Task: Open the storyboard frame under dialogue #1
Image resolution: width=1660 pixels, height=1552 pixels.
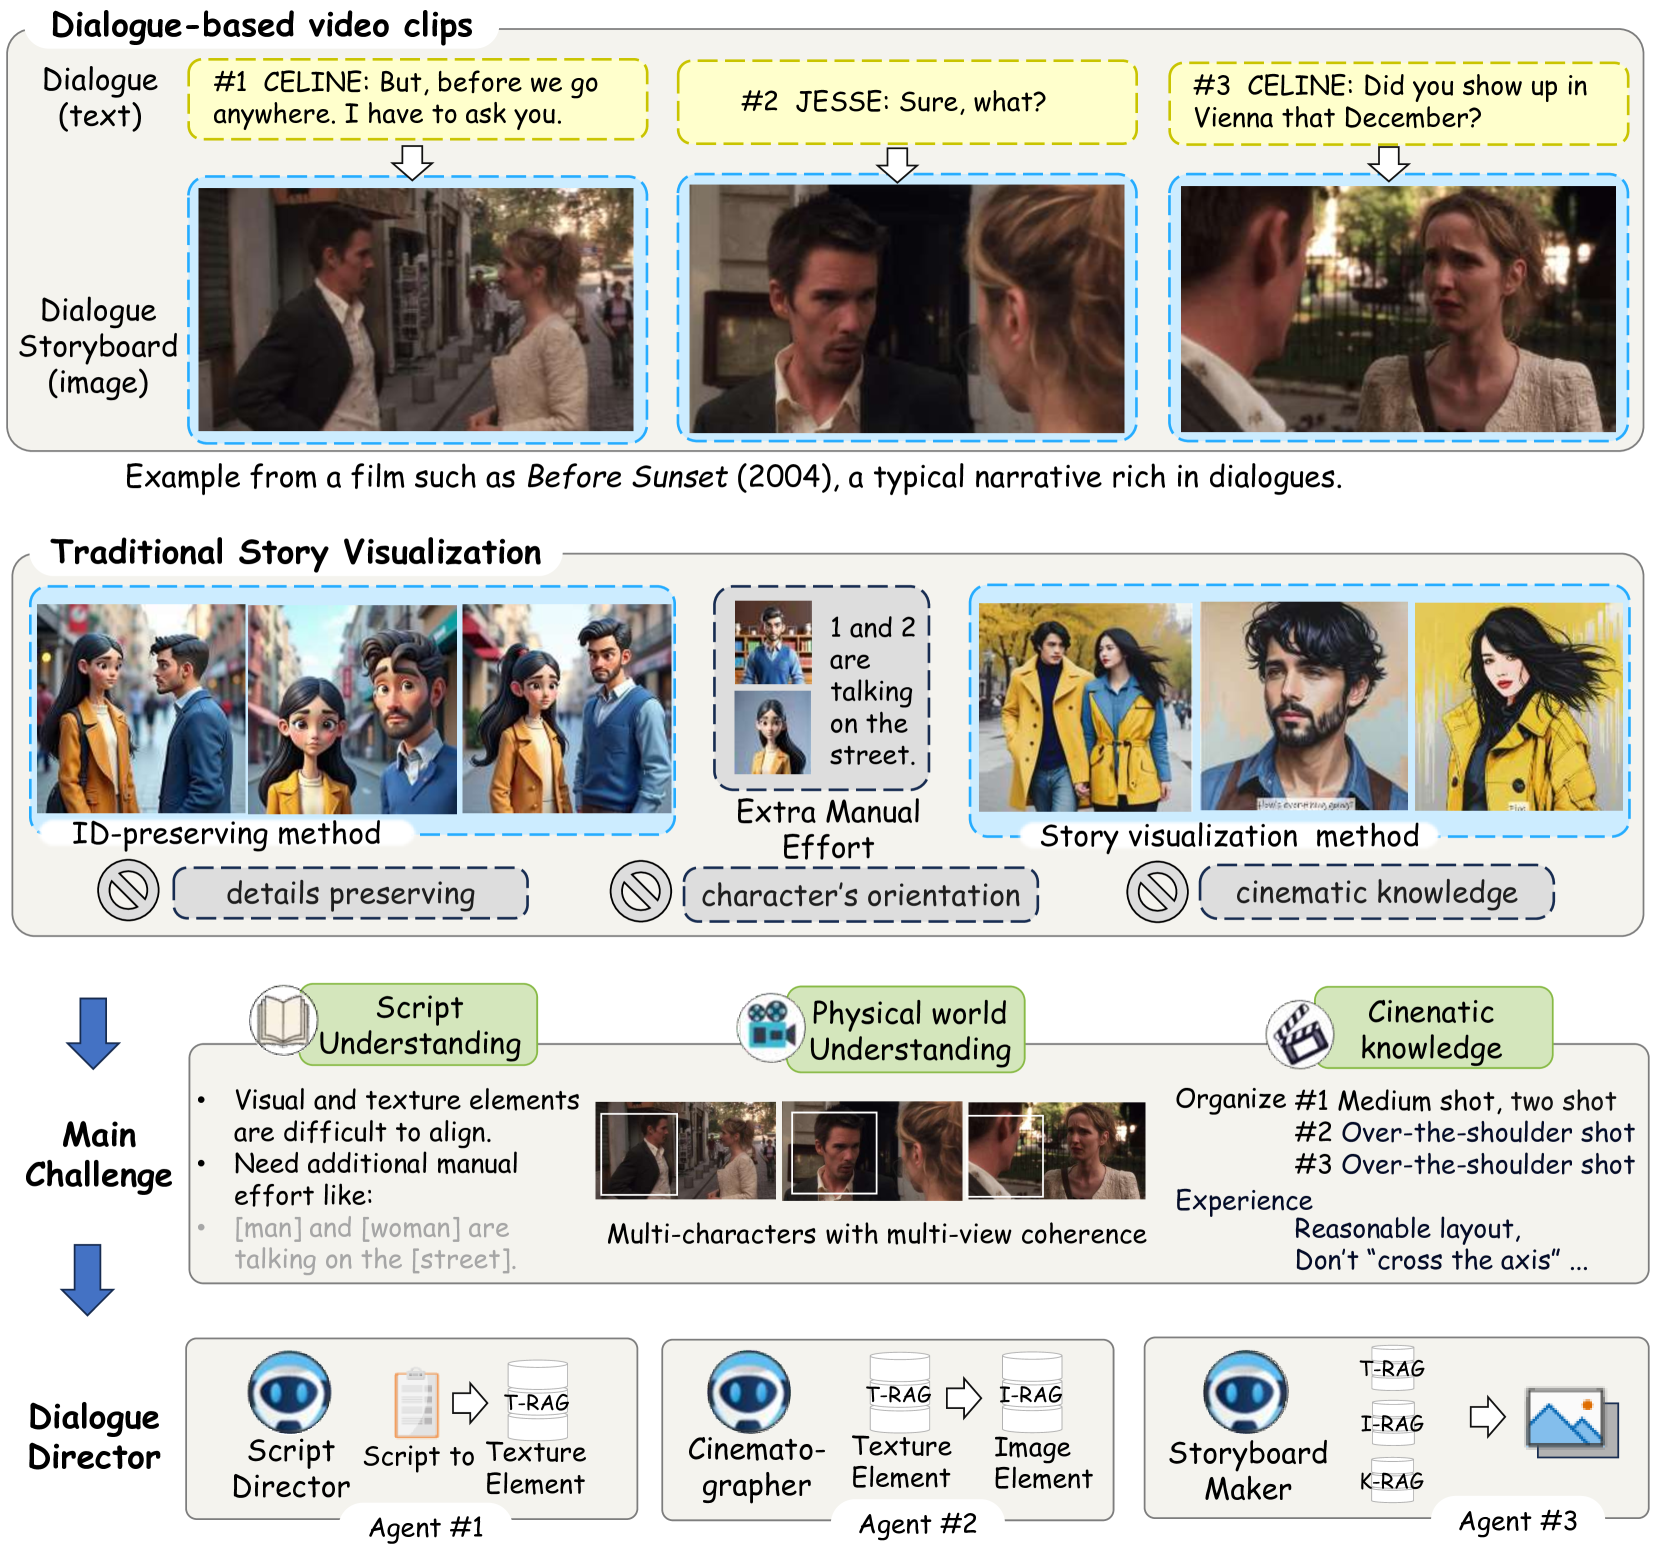Action: tap(416, 309)
